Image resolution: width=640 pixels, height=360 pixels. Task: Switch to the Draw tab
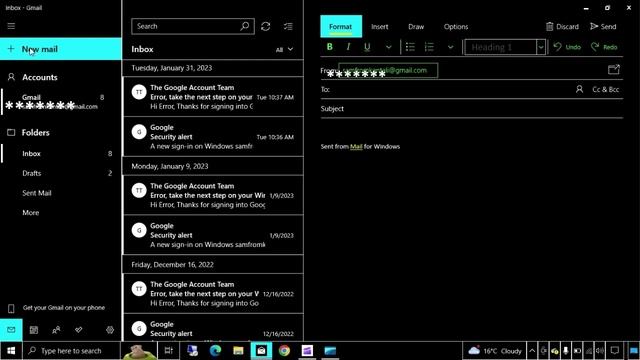click(x=416, y=27)
